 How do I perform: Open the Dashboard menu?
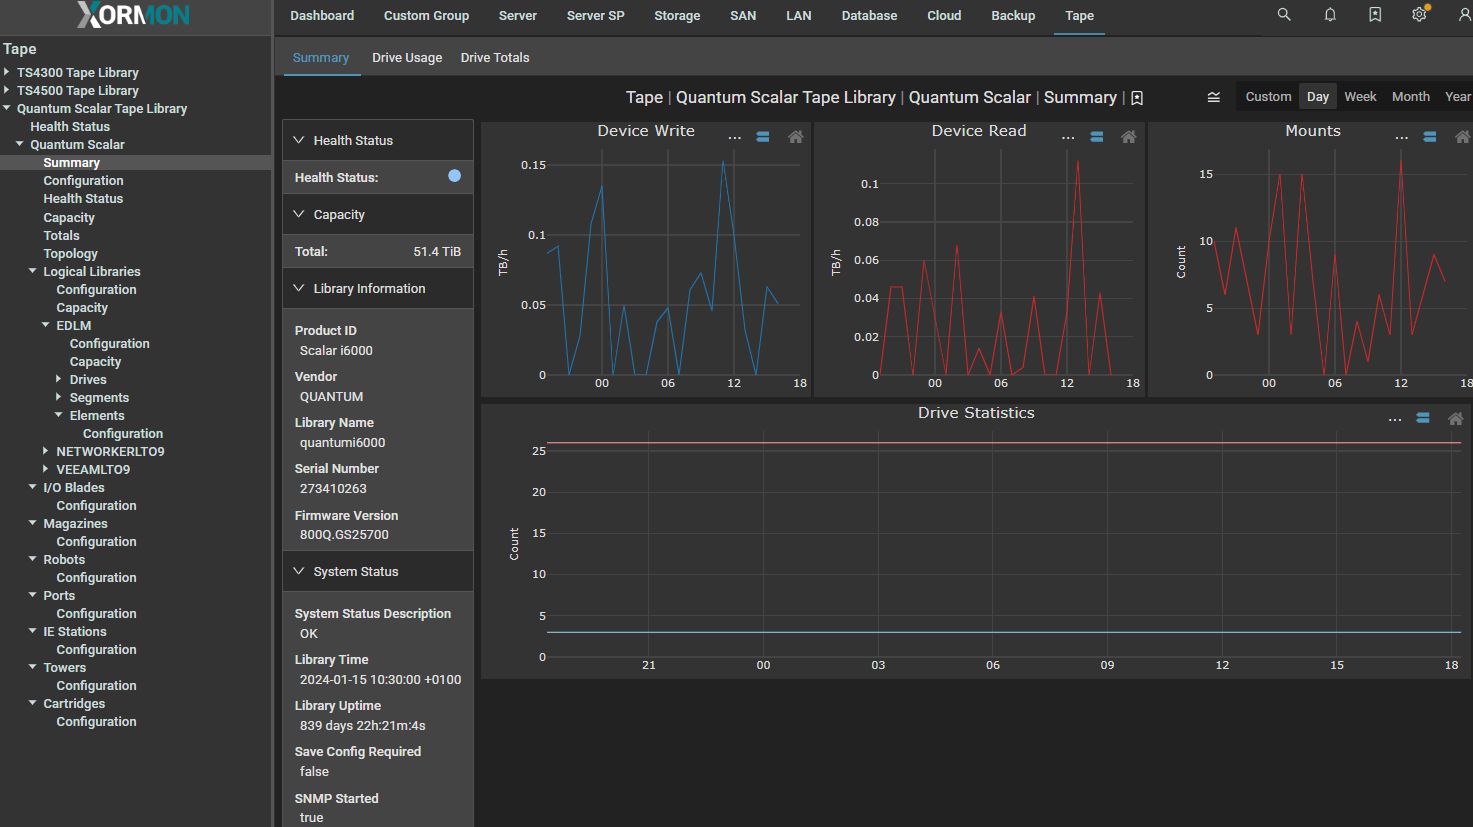pos(322,16)
